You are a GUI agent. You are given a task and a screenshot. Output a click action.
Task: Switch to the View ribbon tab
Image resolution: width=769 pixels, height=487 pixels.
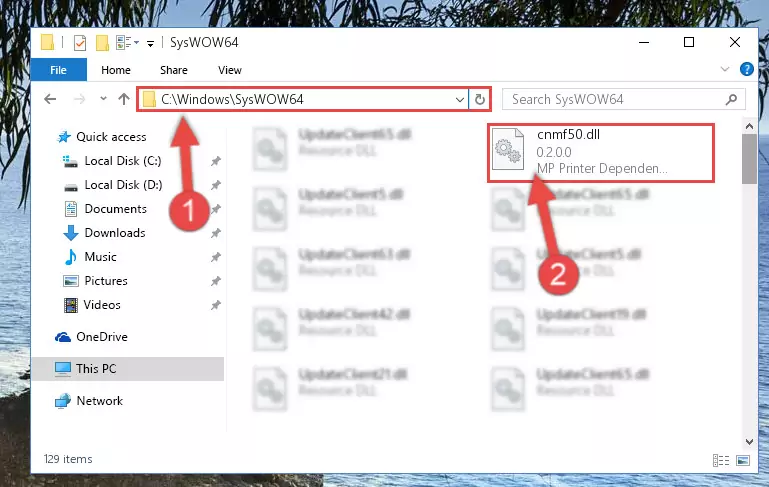[230, 70]
